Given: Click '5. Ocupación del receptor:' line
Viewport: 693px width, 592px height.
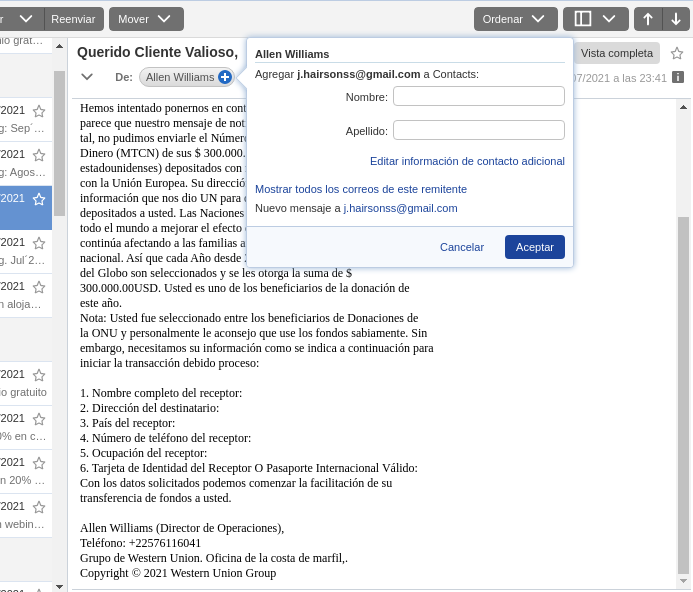Looking at the screenshot, I should coord(143,453).
